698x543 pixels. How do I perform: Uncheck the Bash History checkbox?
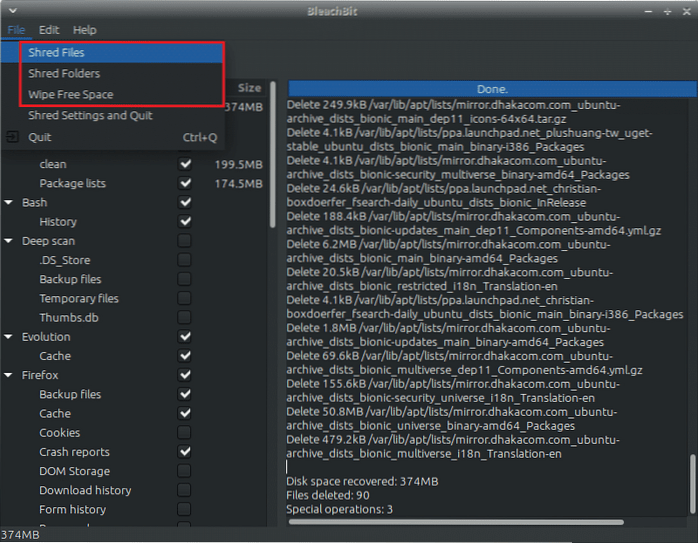[185, 222]
